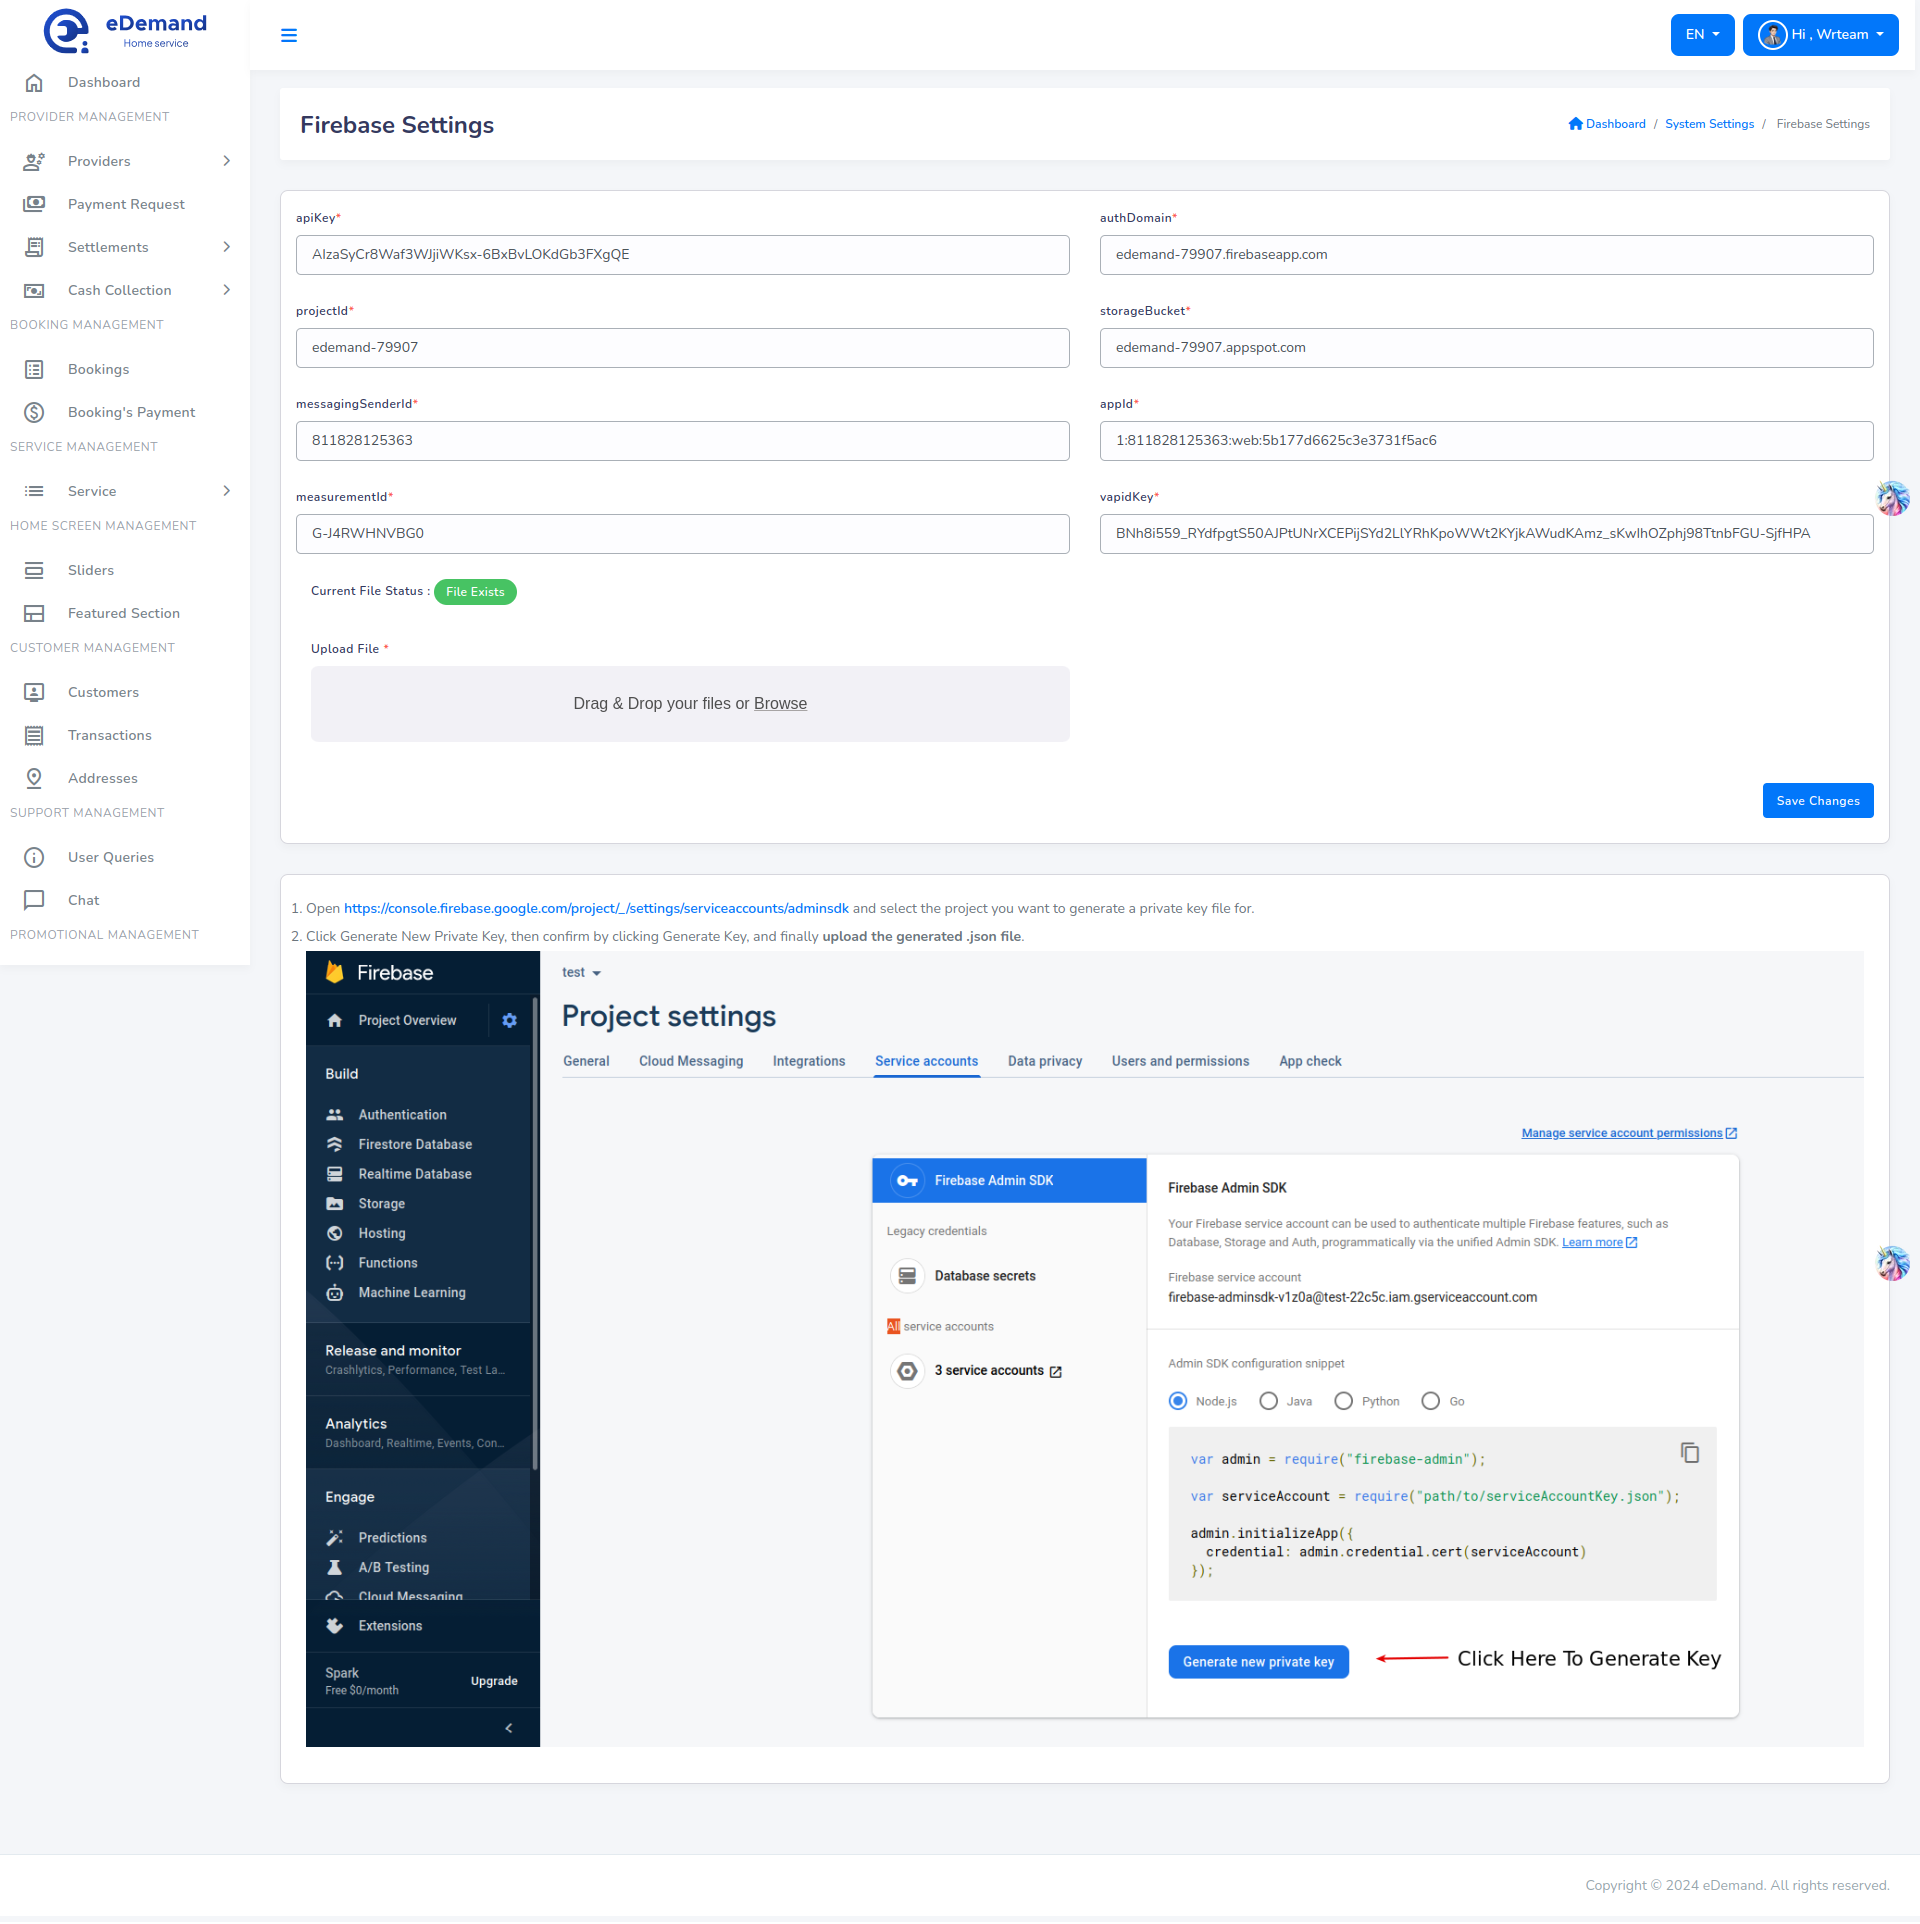Click the Cash Collection icon

point(34,291)
